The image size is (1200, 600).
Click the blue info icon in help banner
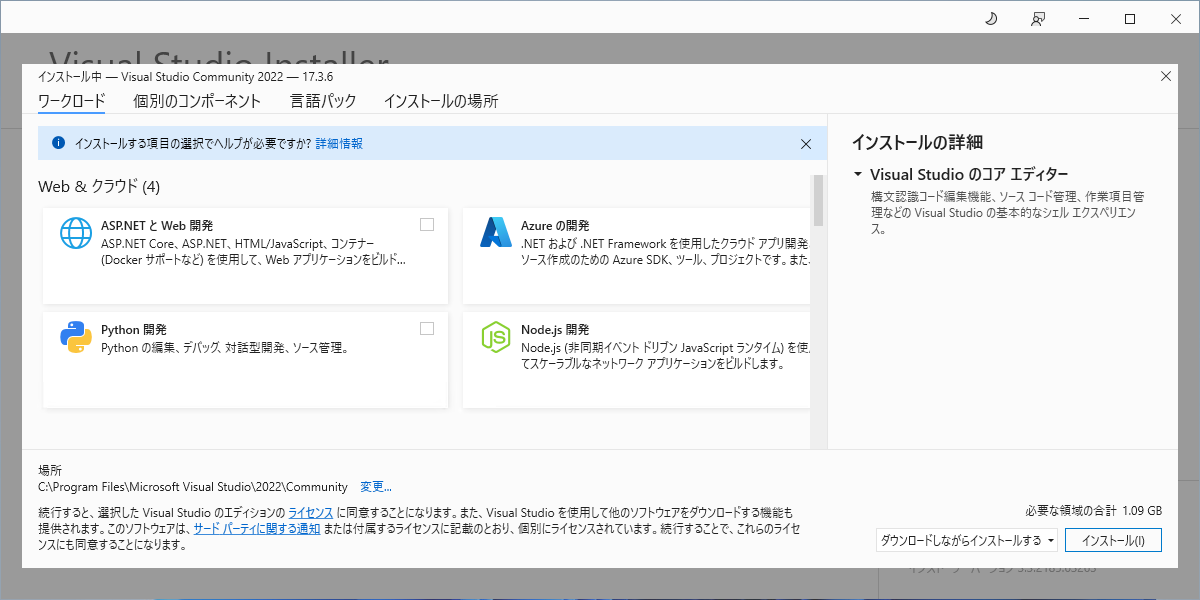click(58, 143)
